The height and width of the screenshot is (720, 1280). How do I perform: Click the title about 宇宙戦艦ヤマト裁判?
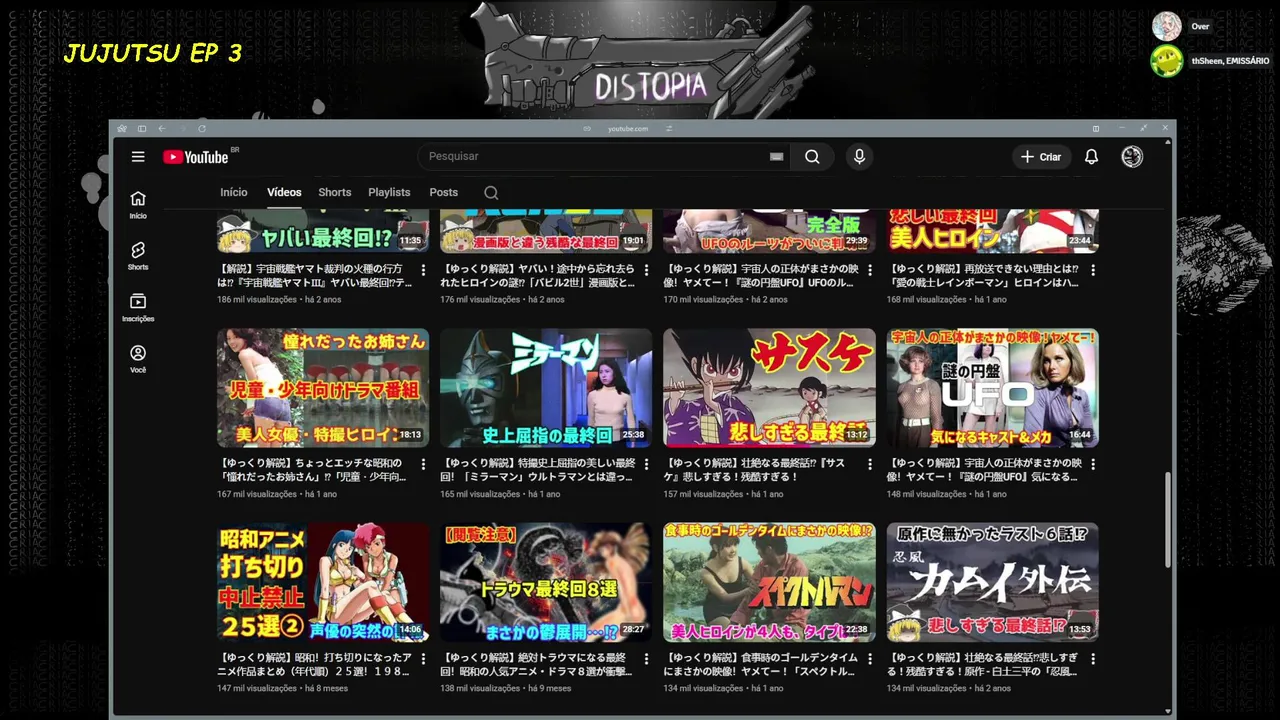315,276
